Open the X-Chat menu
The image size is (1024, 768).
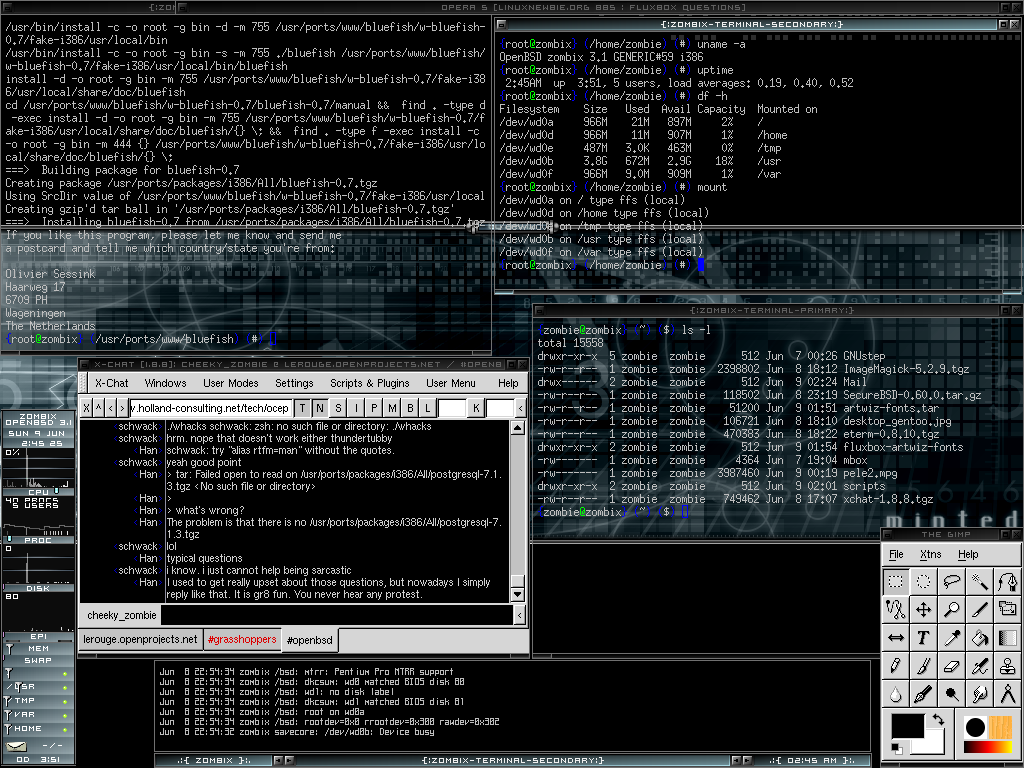click(x=111, y=383)
